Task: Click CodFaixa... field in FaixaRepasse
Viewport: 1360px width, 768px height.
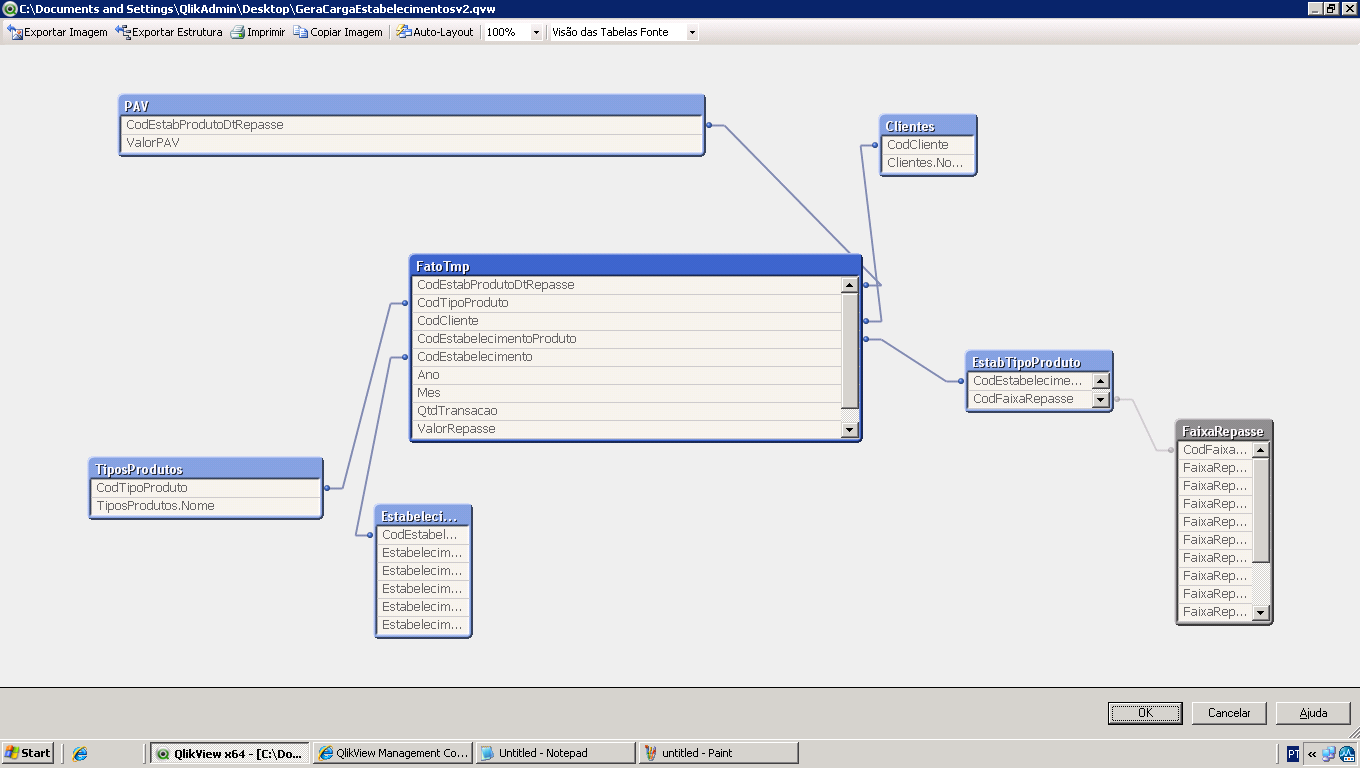Action: tap(1215, 450)
